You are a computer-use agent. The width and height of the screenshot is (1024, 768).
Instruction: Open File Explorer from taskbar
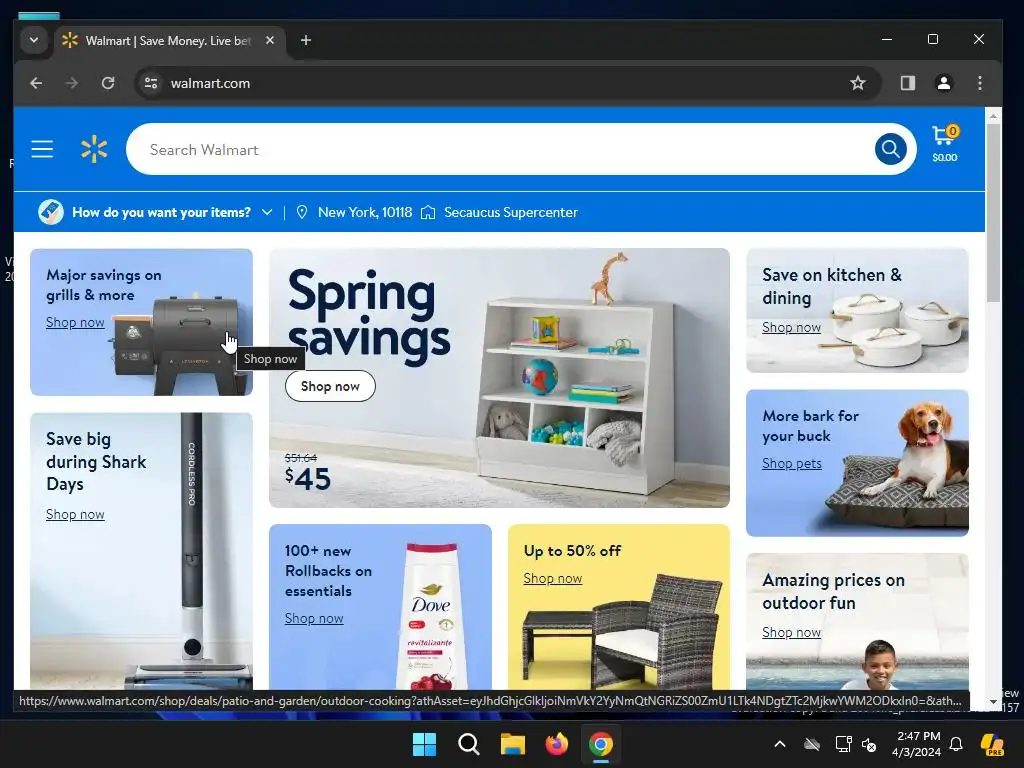point(513,744)
